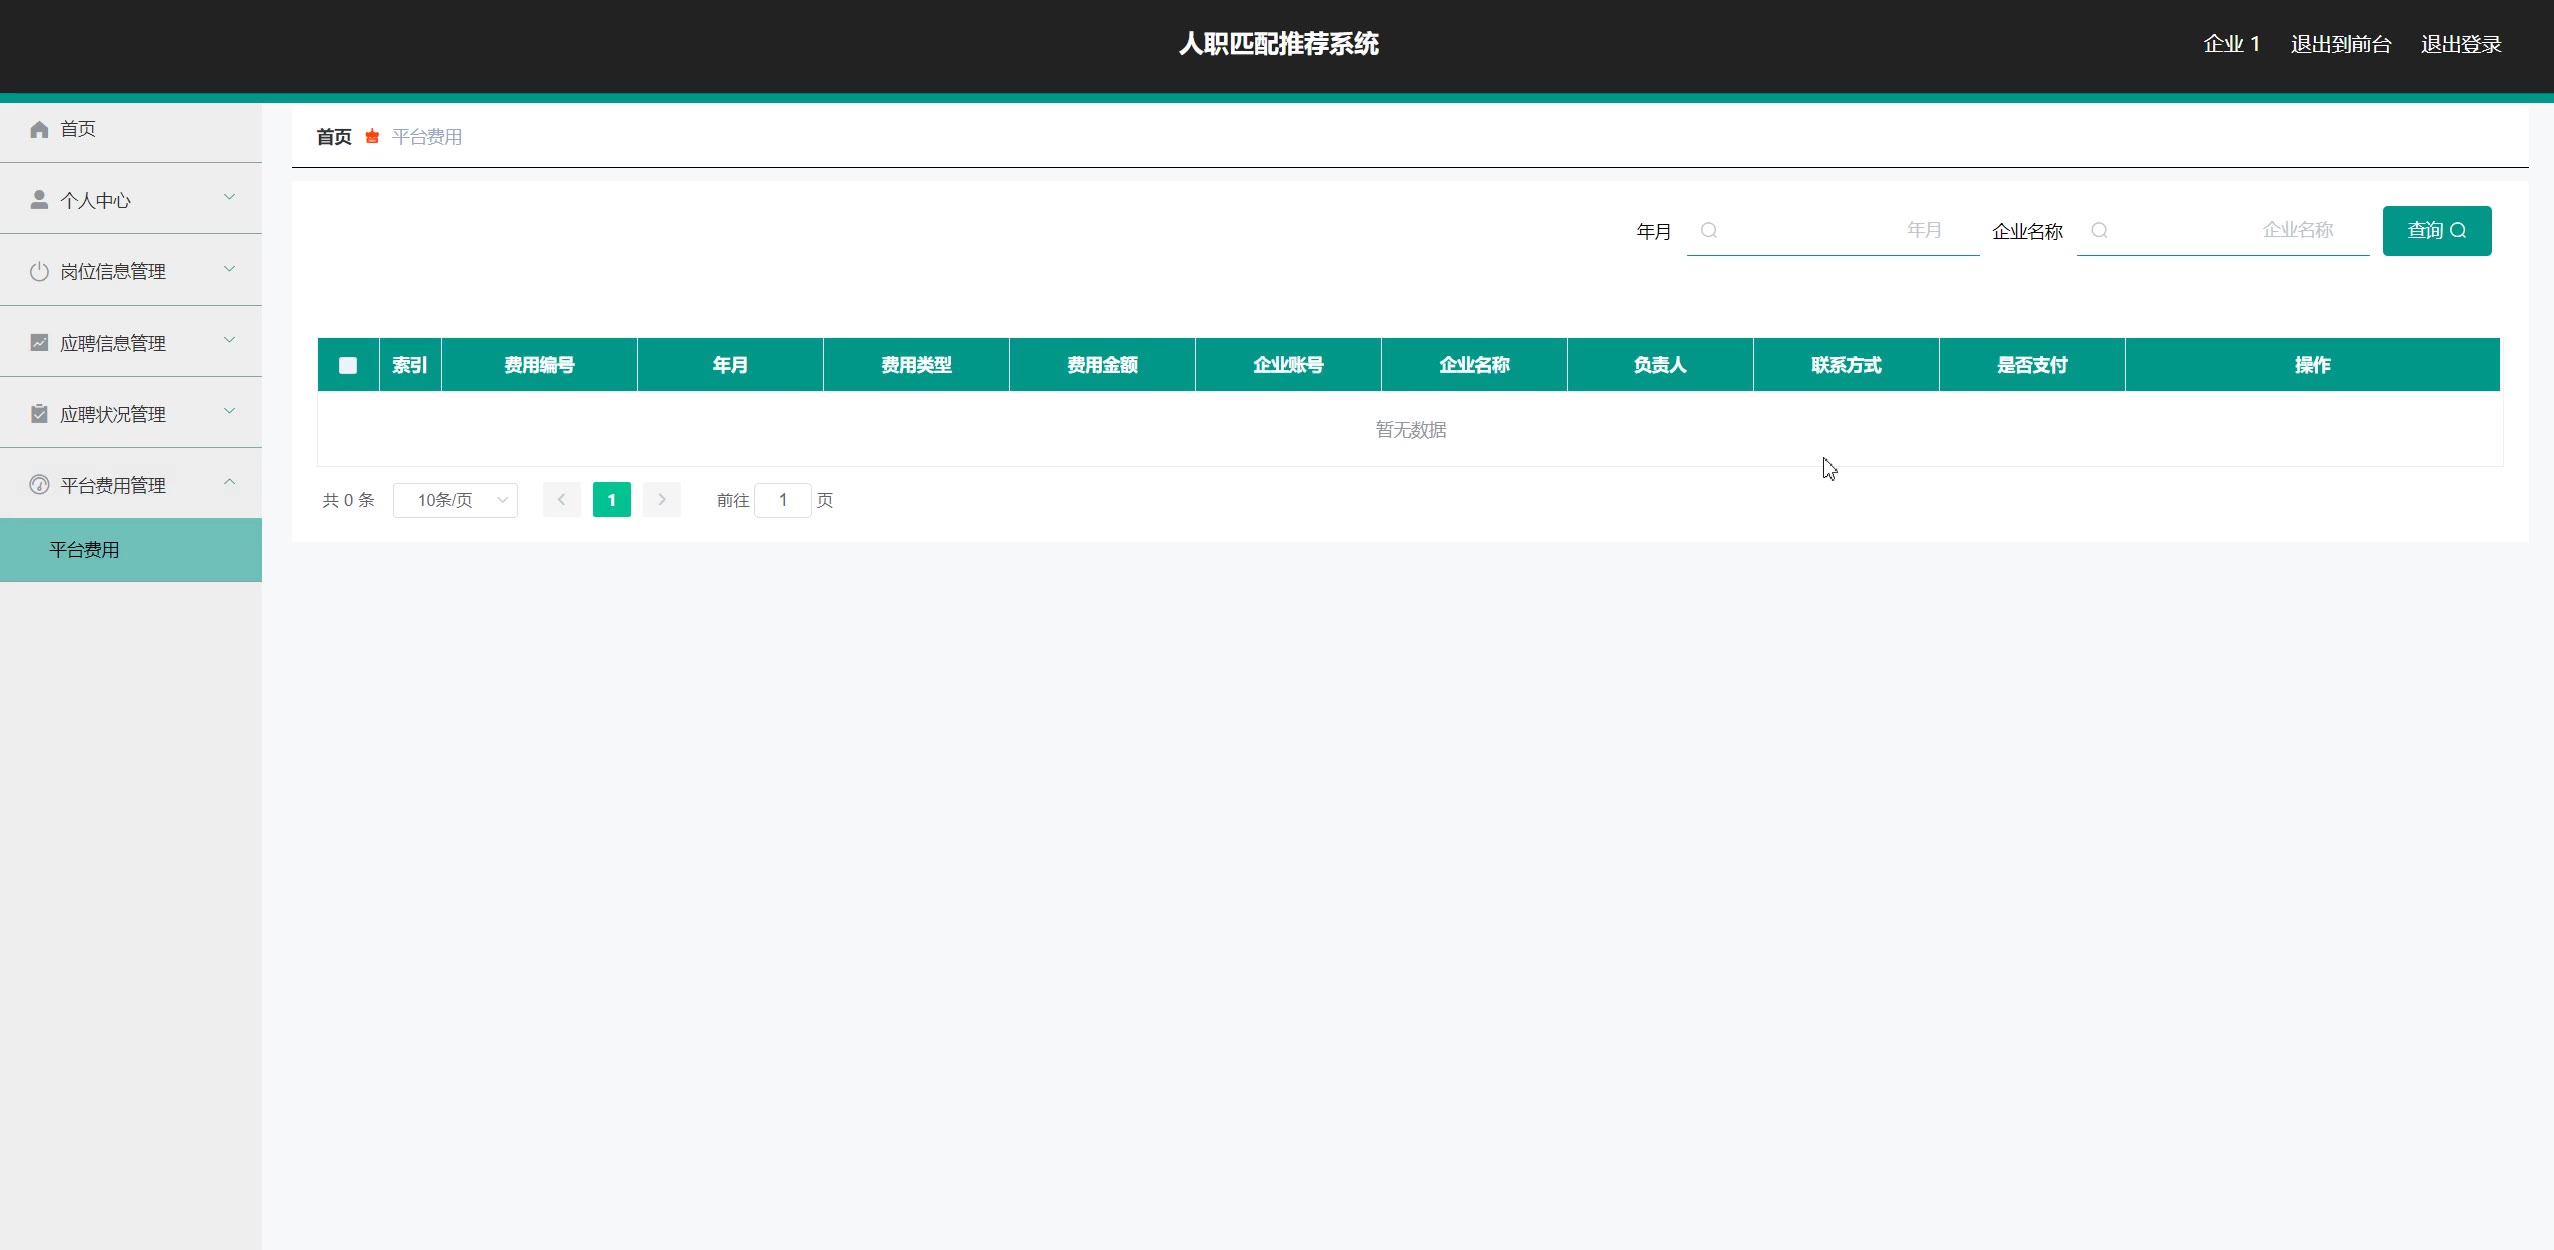Expand the 个人中心 menu chevron
This screenshot has width=2554, height=1250.
coord(229,197)
